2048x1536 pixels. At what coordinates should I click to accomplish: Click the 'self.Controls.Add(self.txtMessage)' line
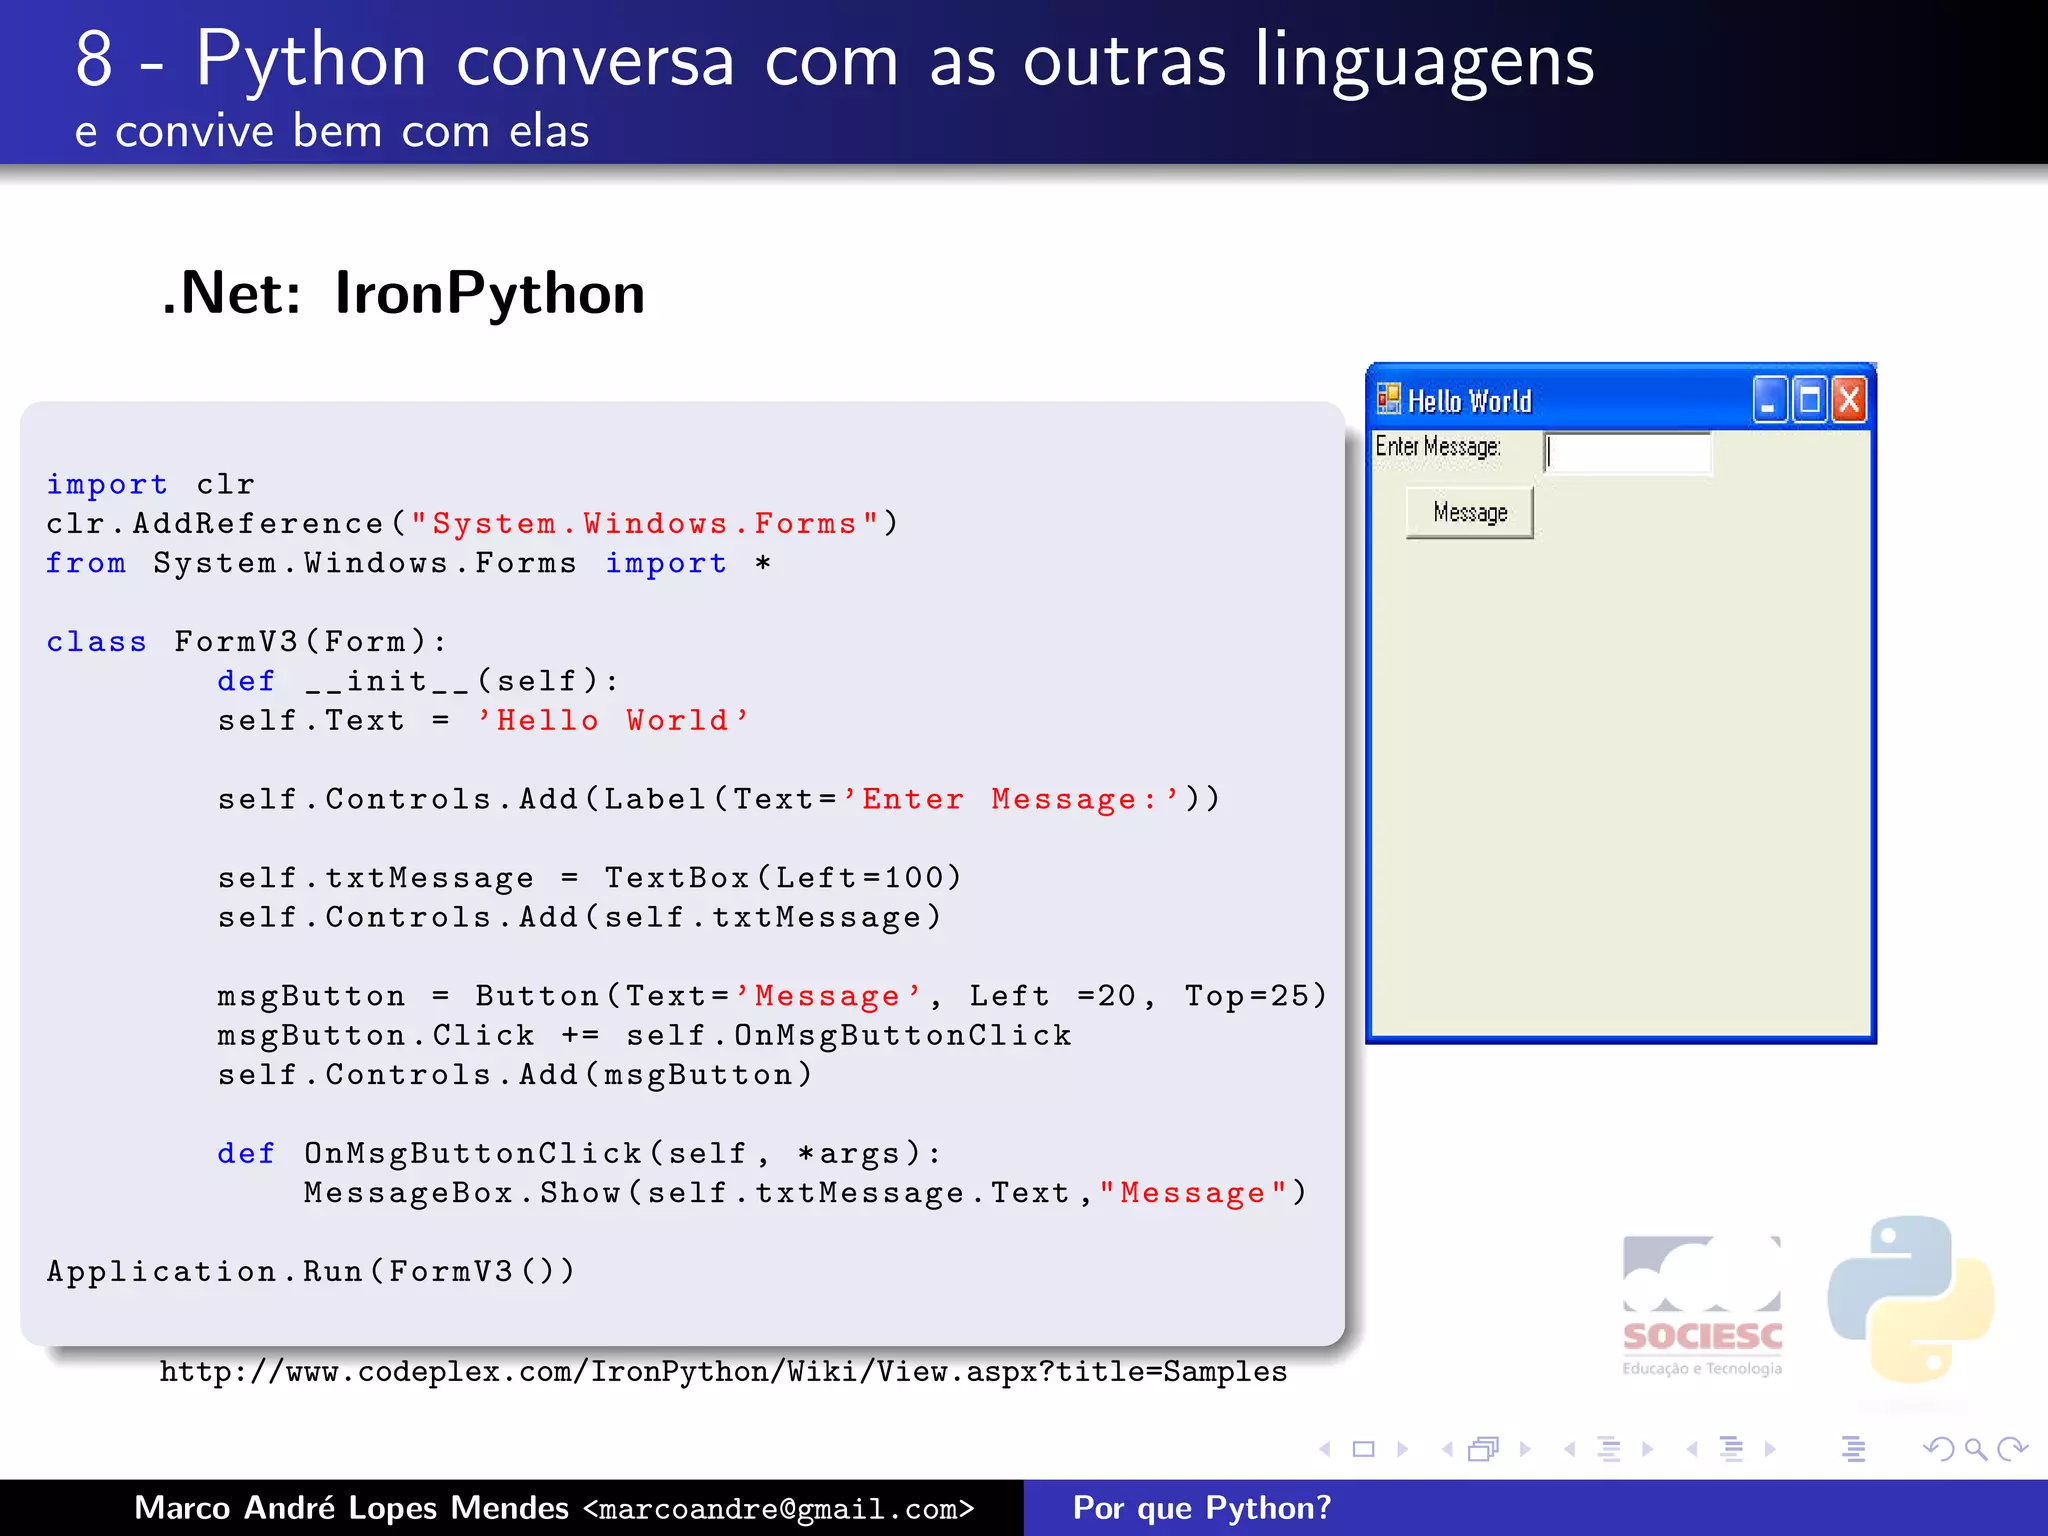tap(580, 918)
